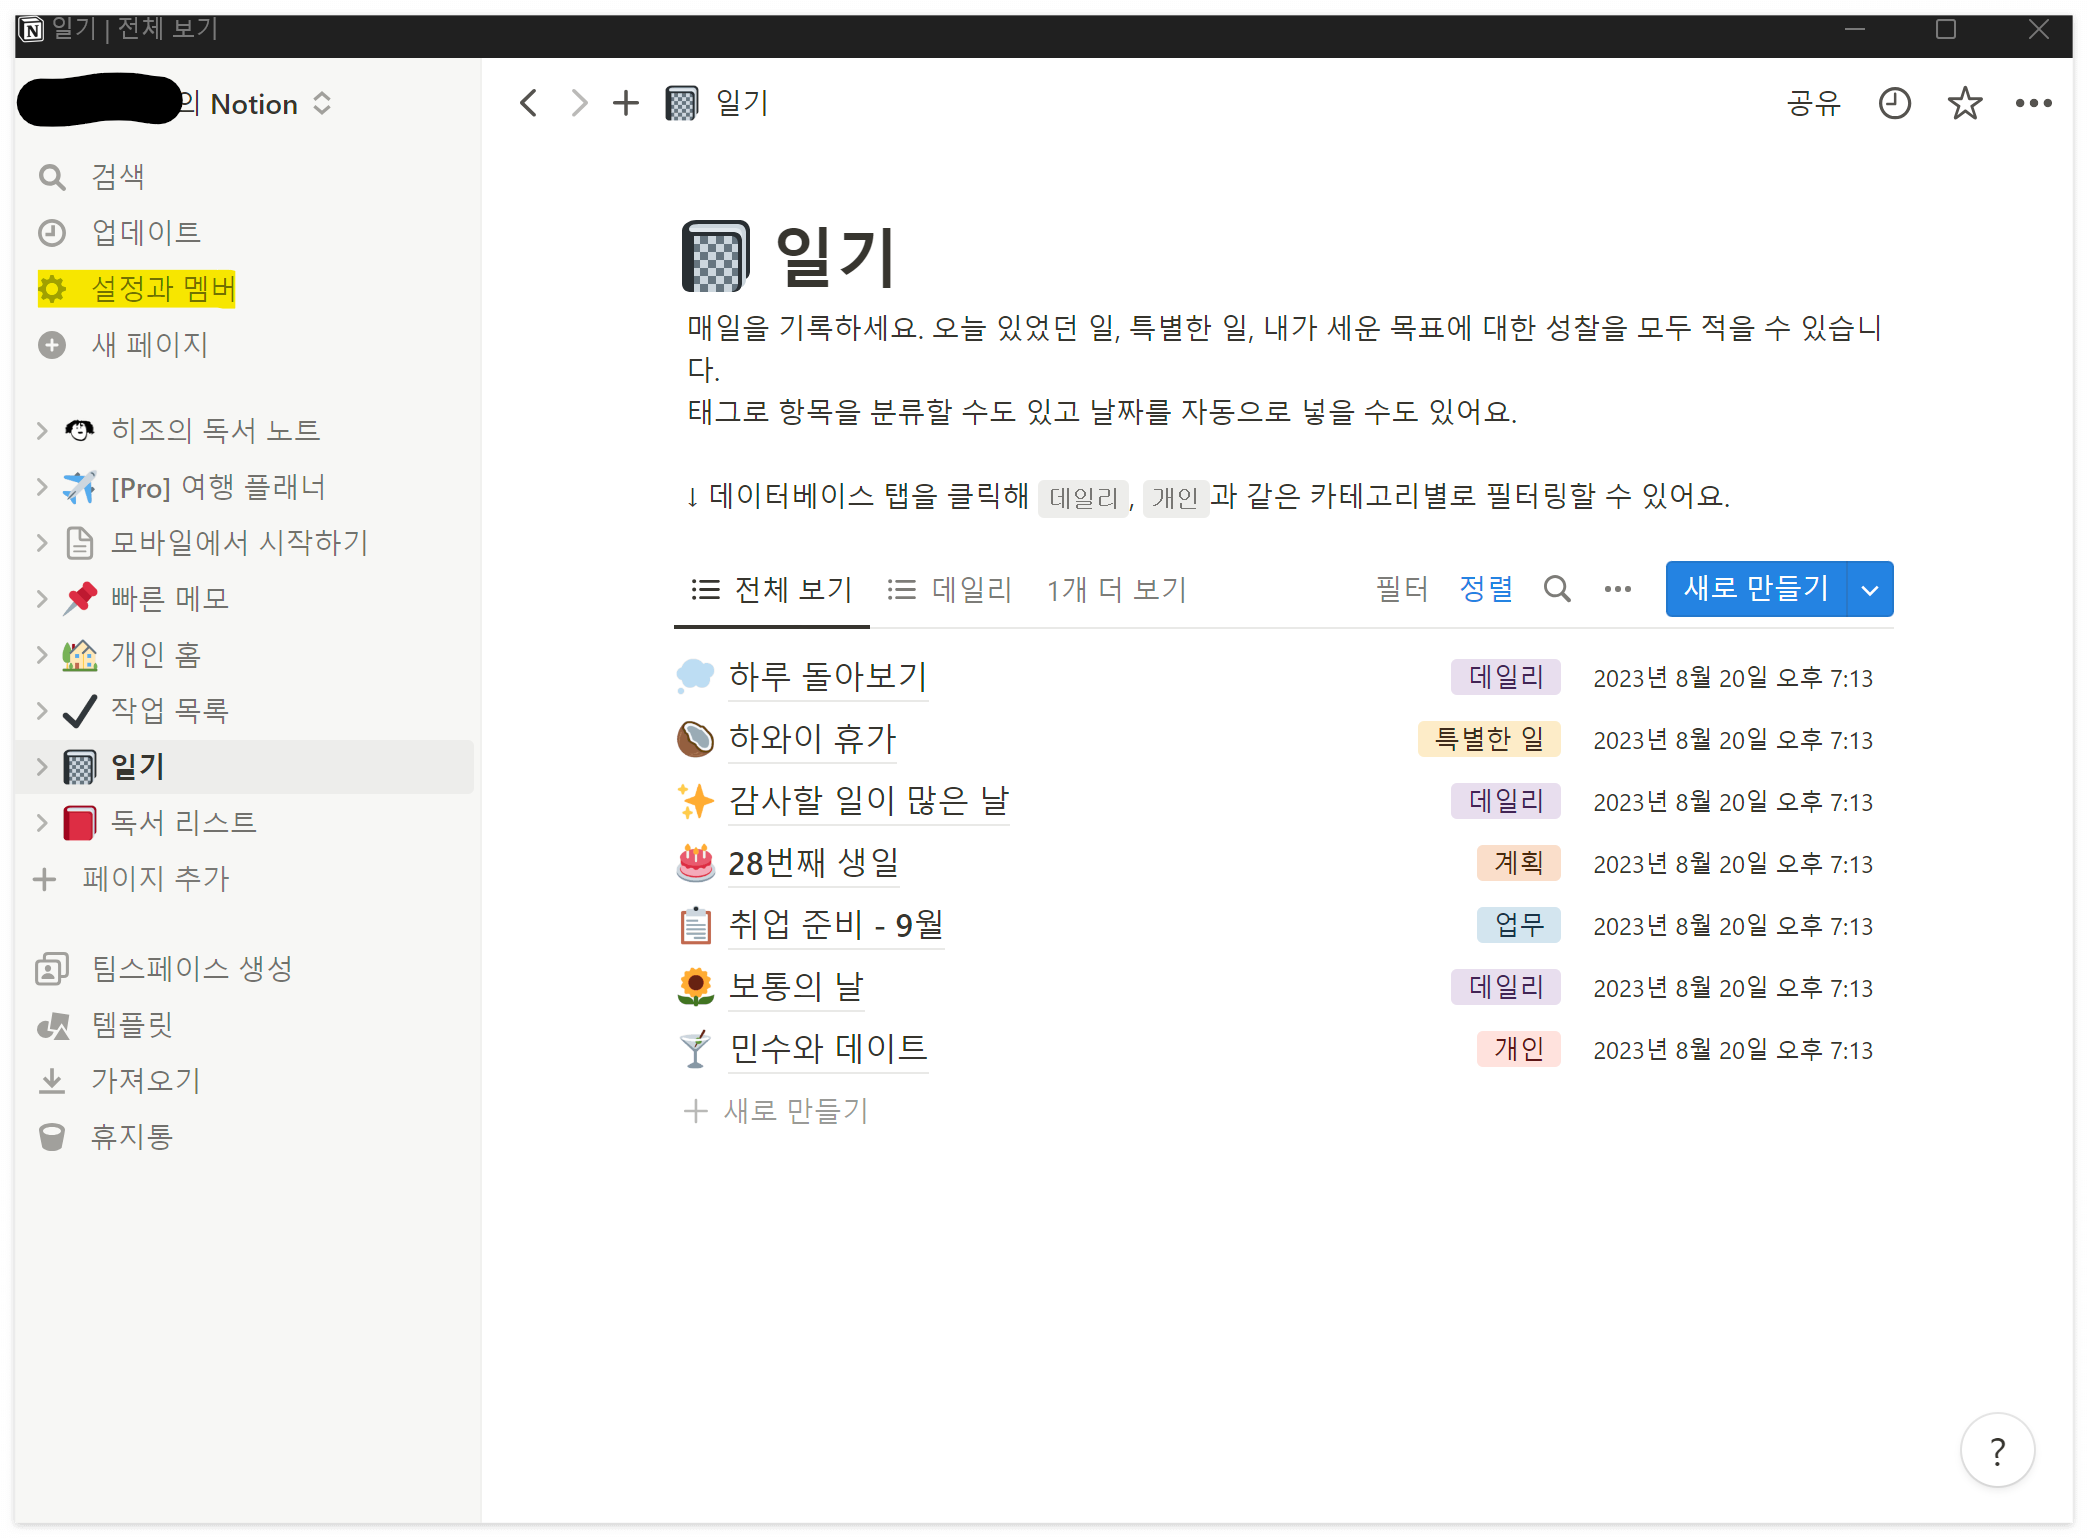This screenshot has width=2088, height=1538.
Task: Click the database search magnifier icon
Action: [x=1556, y=589]
